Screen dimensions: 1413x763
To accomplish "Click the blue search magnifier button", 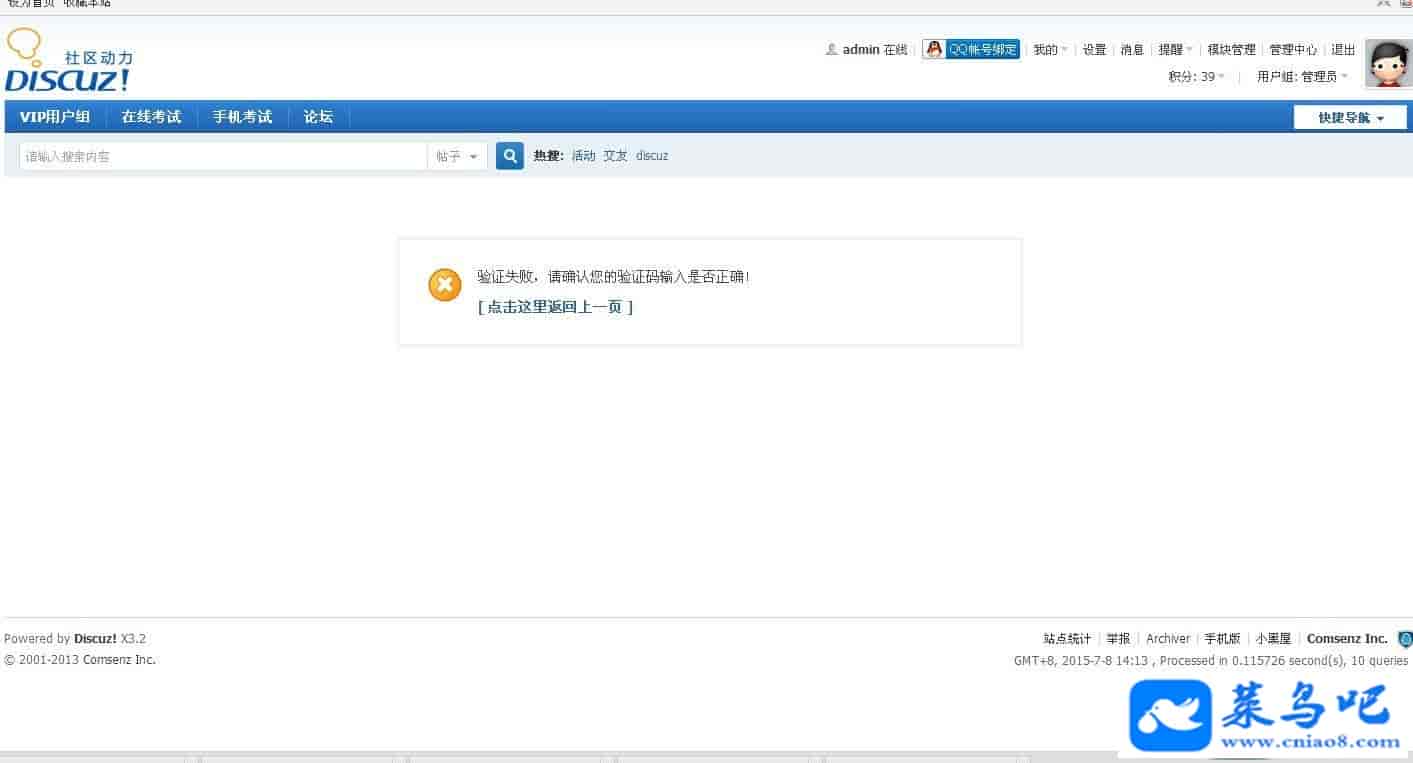I will point(510,156).
